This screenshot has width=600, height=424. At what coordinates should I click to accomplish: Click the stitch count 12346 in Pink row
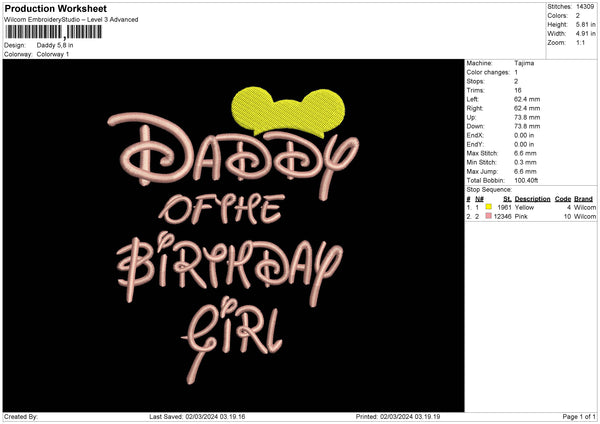point(503,217)
